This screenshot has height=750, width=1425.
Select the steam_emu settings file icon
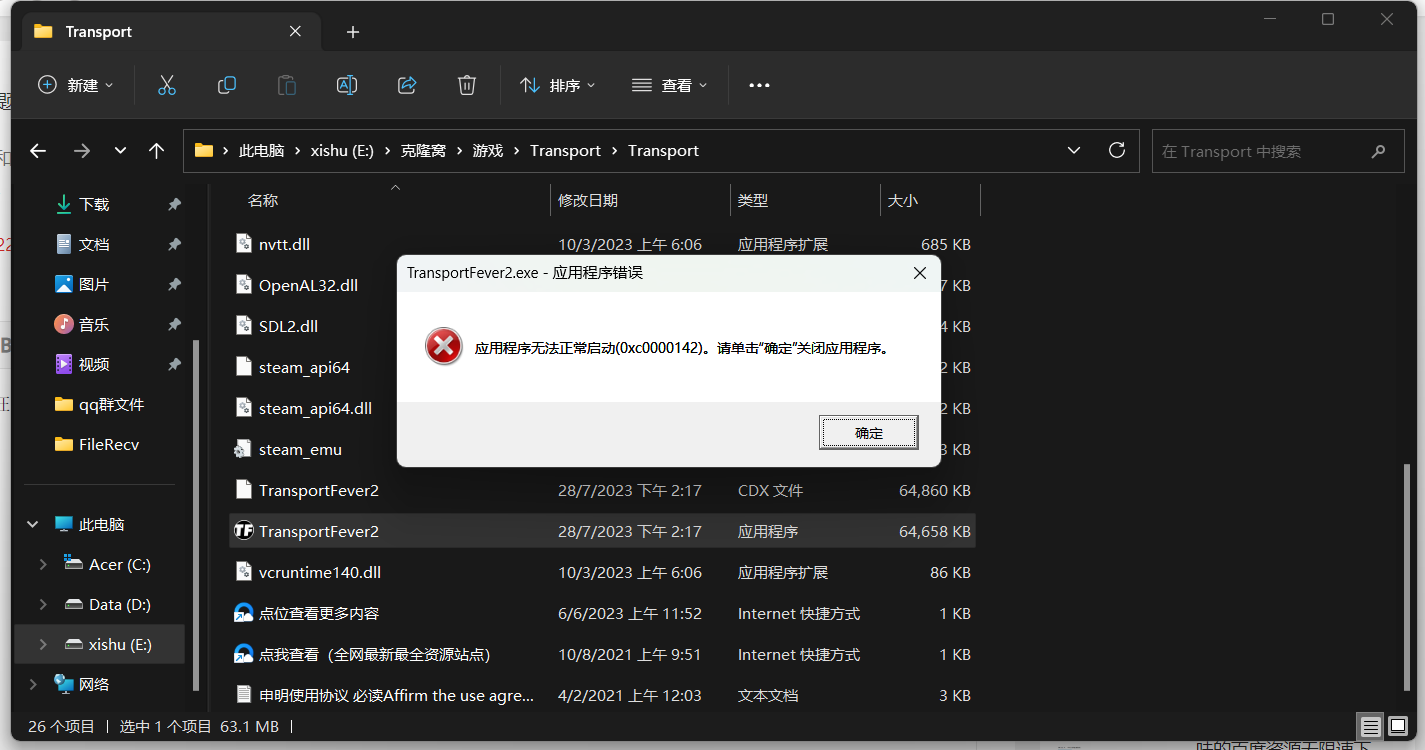[x=243, y=449]
